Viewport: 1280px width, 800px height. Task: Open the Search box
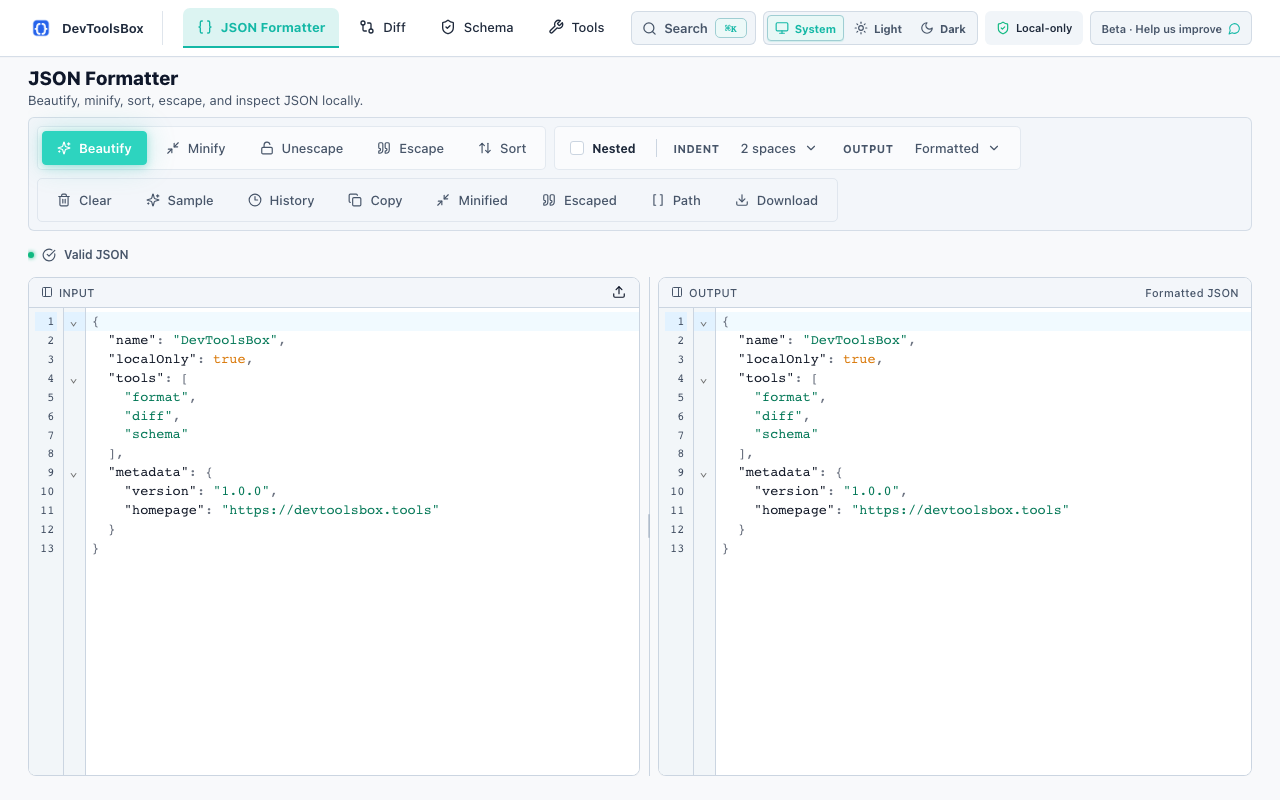click(693, 28)
